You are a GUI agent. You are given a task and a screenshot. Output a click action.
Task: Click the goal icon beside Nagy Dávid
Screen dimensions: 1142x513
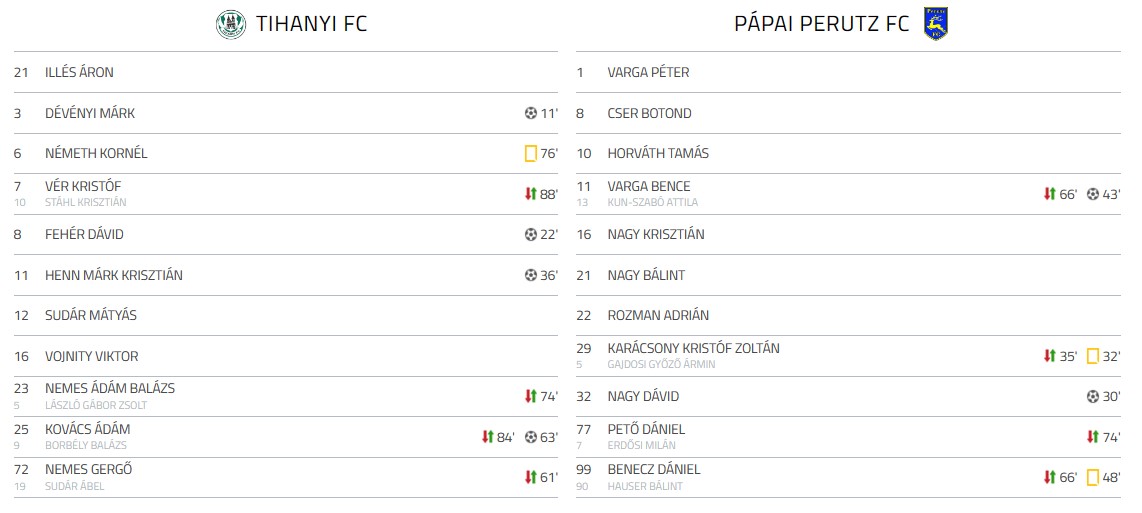click(1093, 397)
